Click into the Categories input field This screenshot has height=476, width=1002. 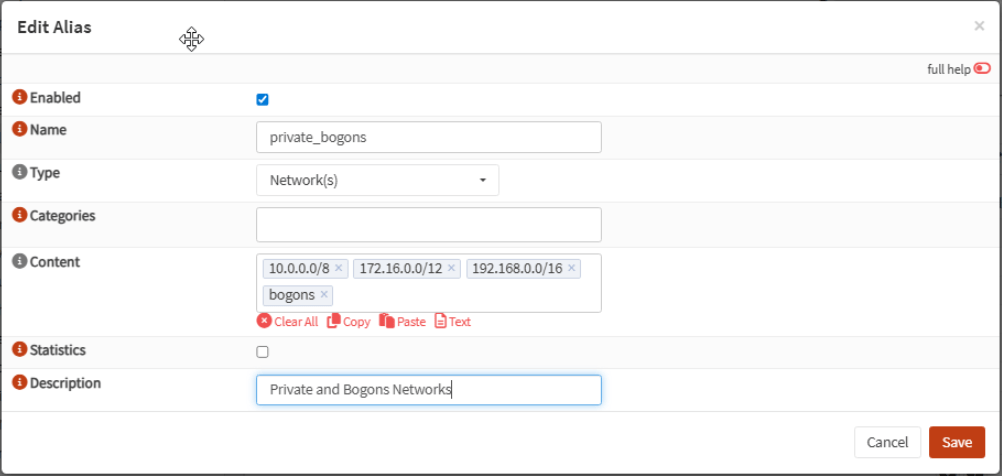(428, 225)
